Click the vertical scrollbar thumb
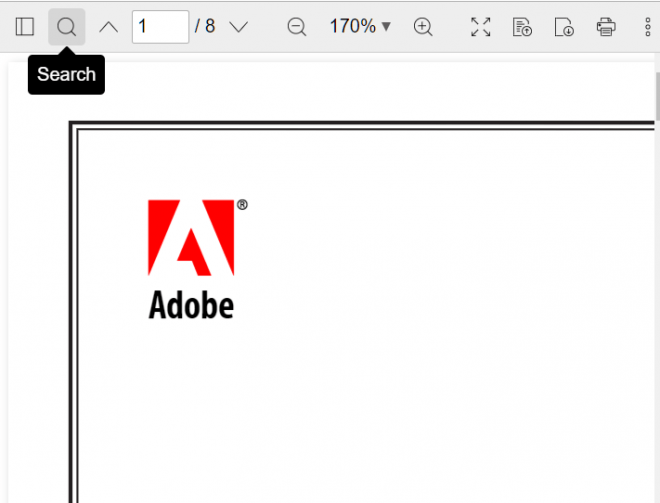Image resolution: width=660 pixels, height=503 pixels. (657, 96)
